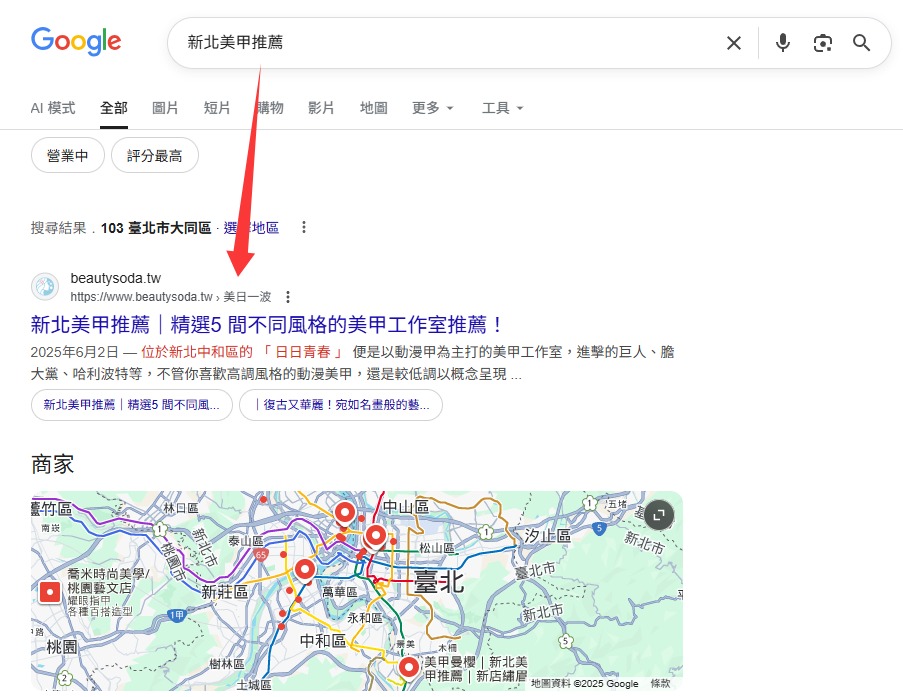Screen dimensions: 903x697
Task: Clear the search box text
Action: pos(733,43)
